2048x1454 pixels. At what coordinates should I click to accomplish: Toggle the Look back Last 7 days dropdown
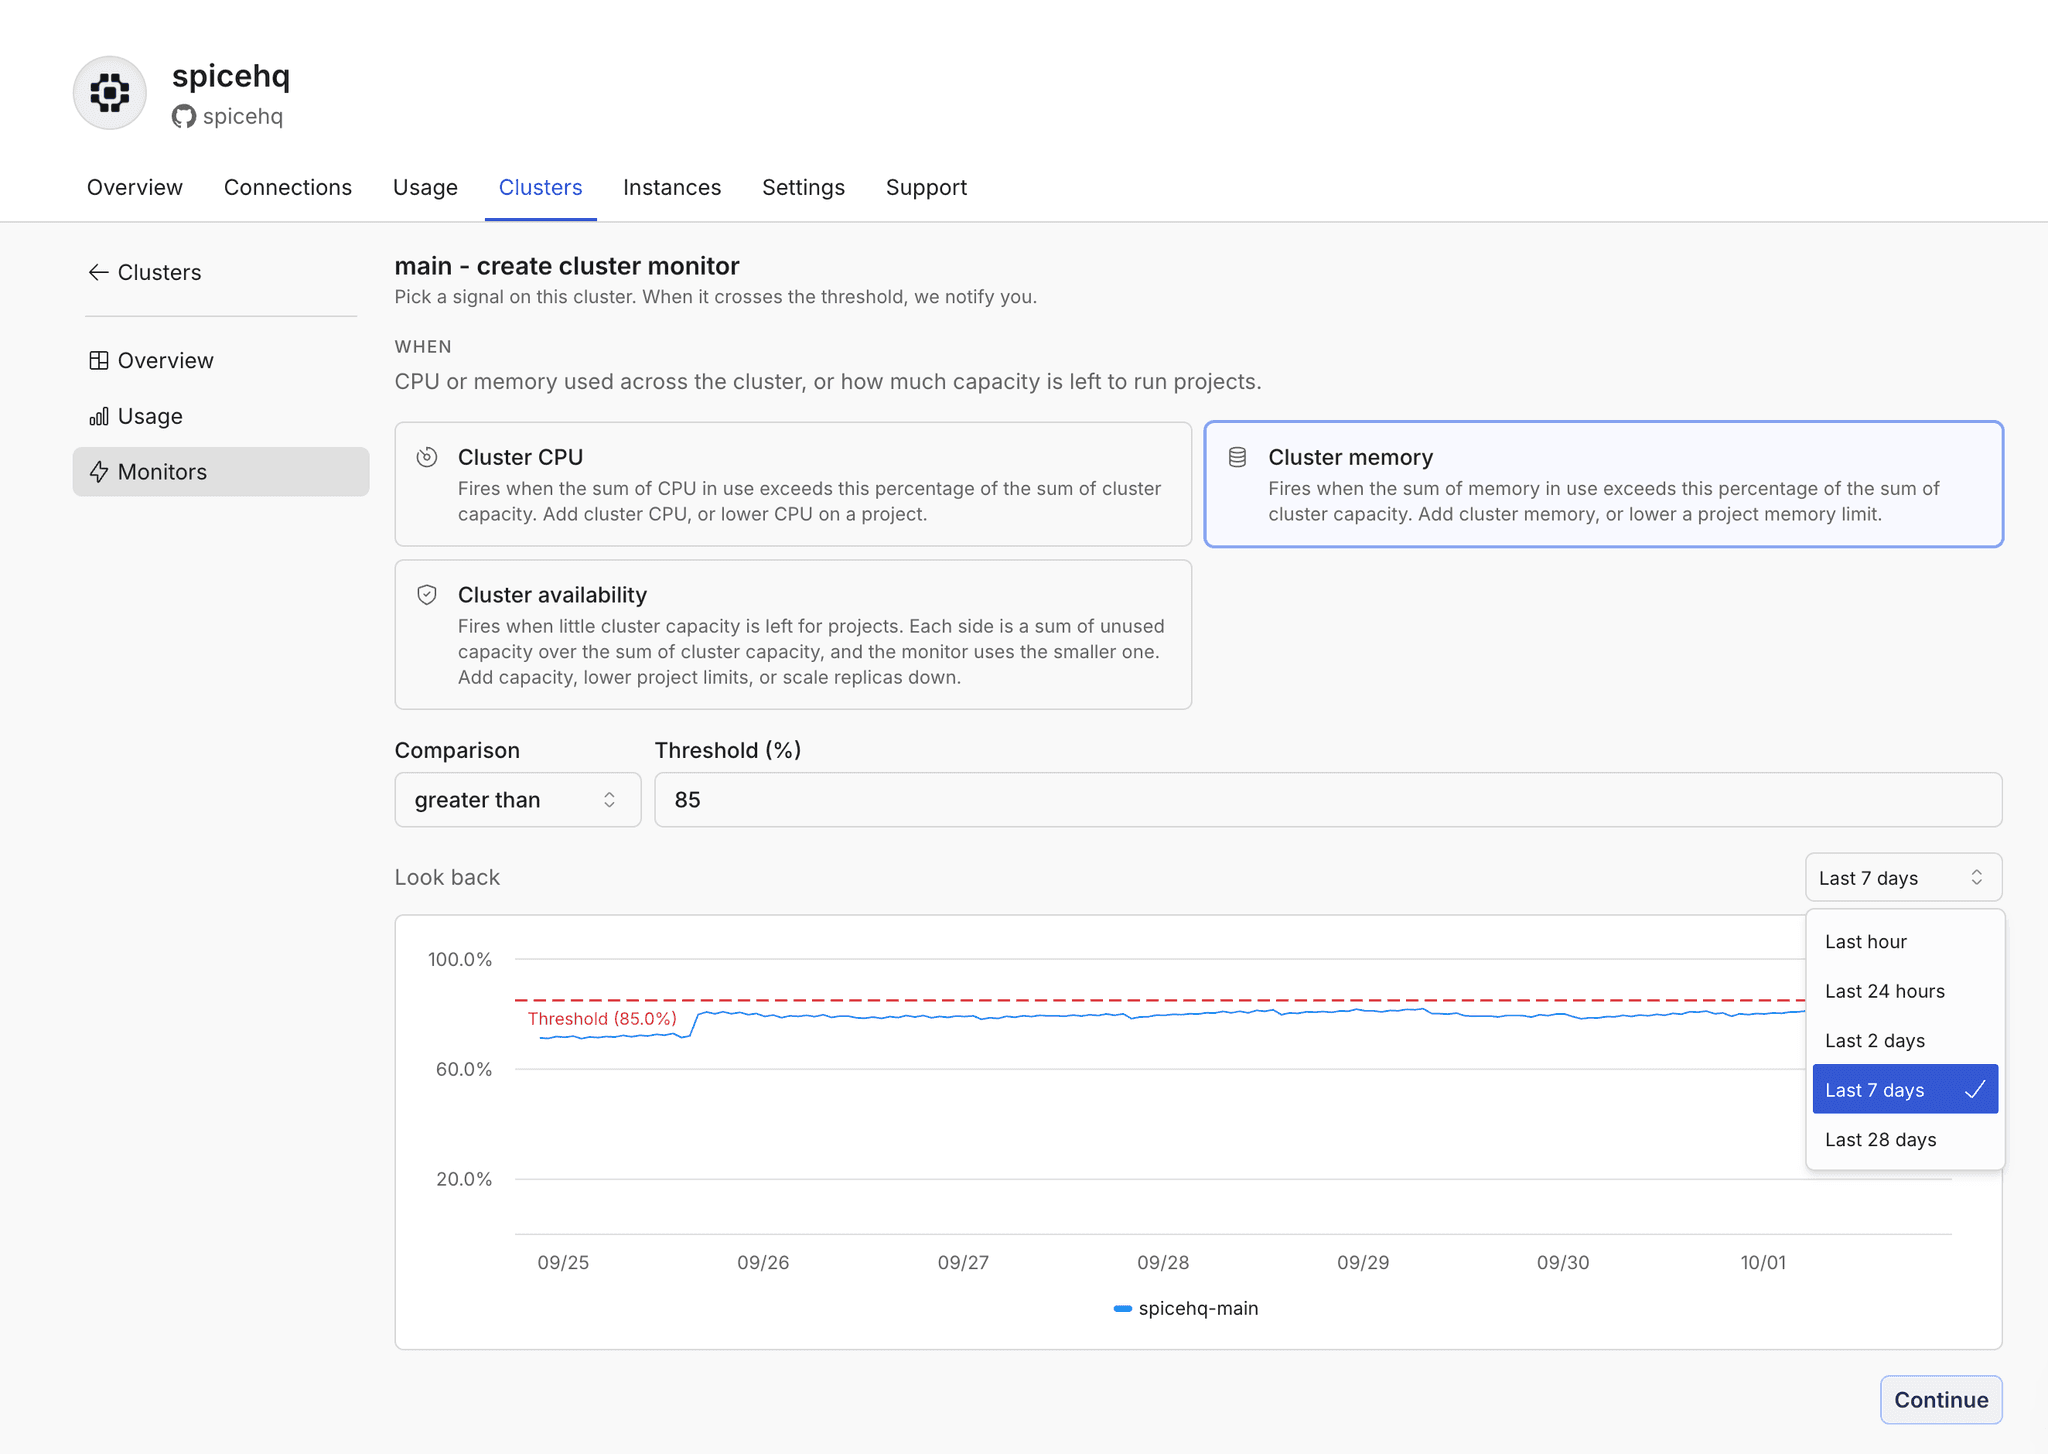pos(1903,878)
